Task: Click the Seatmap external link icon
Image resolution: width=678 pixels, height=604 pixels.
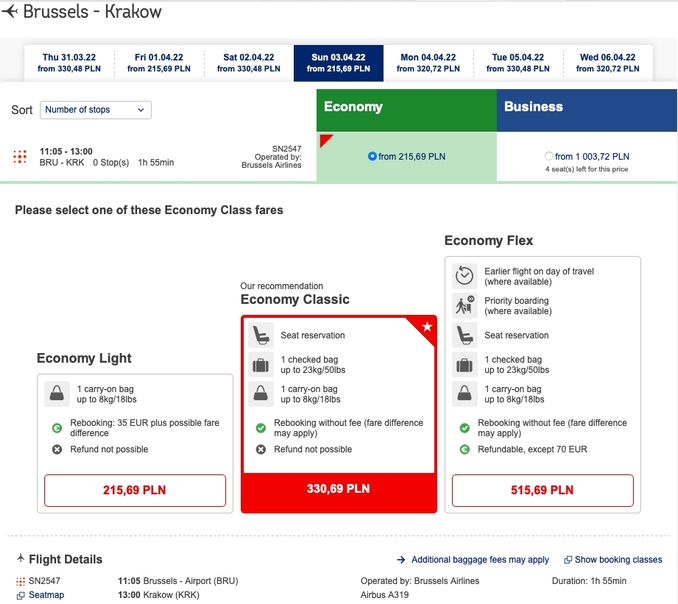Action: (x=20, y=595)
